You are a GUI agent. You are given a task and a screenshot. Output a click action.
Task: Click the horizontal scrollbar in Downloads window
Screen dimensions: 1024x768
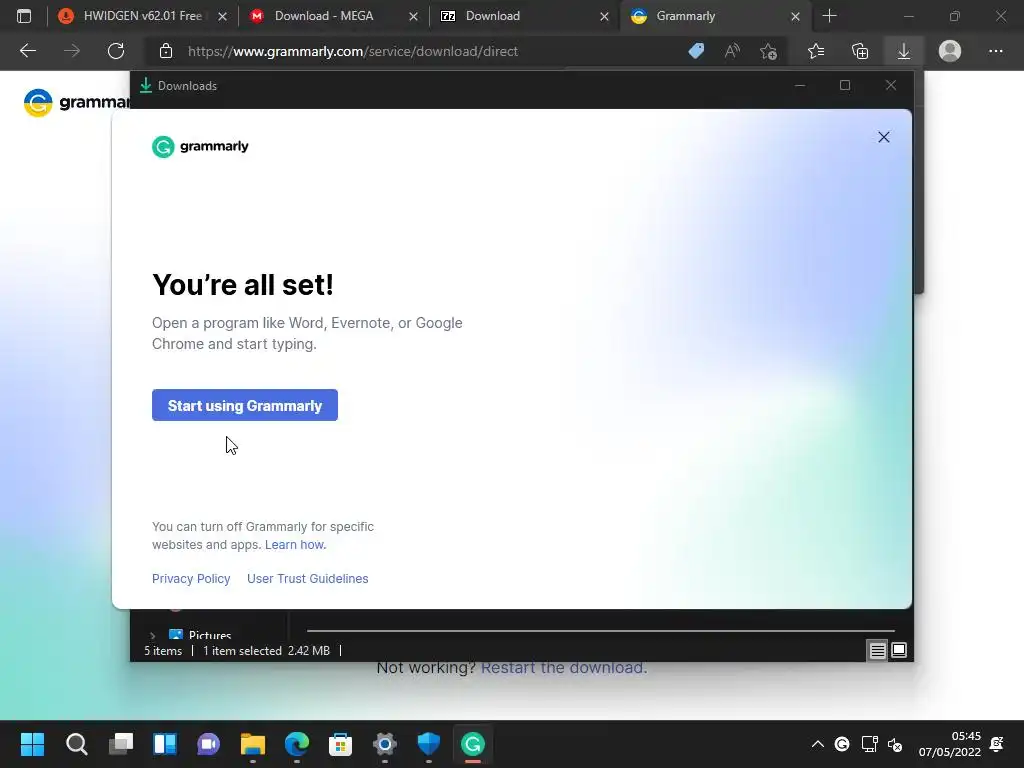point(601,631)
